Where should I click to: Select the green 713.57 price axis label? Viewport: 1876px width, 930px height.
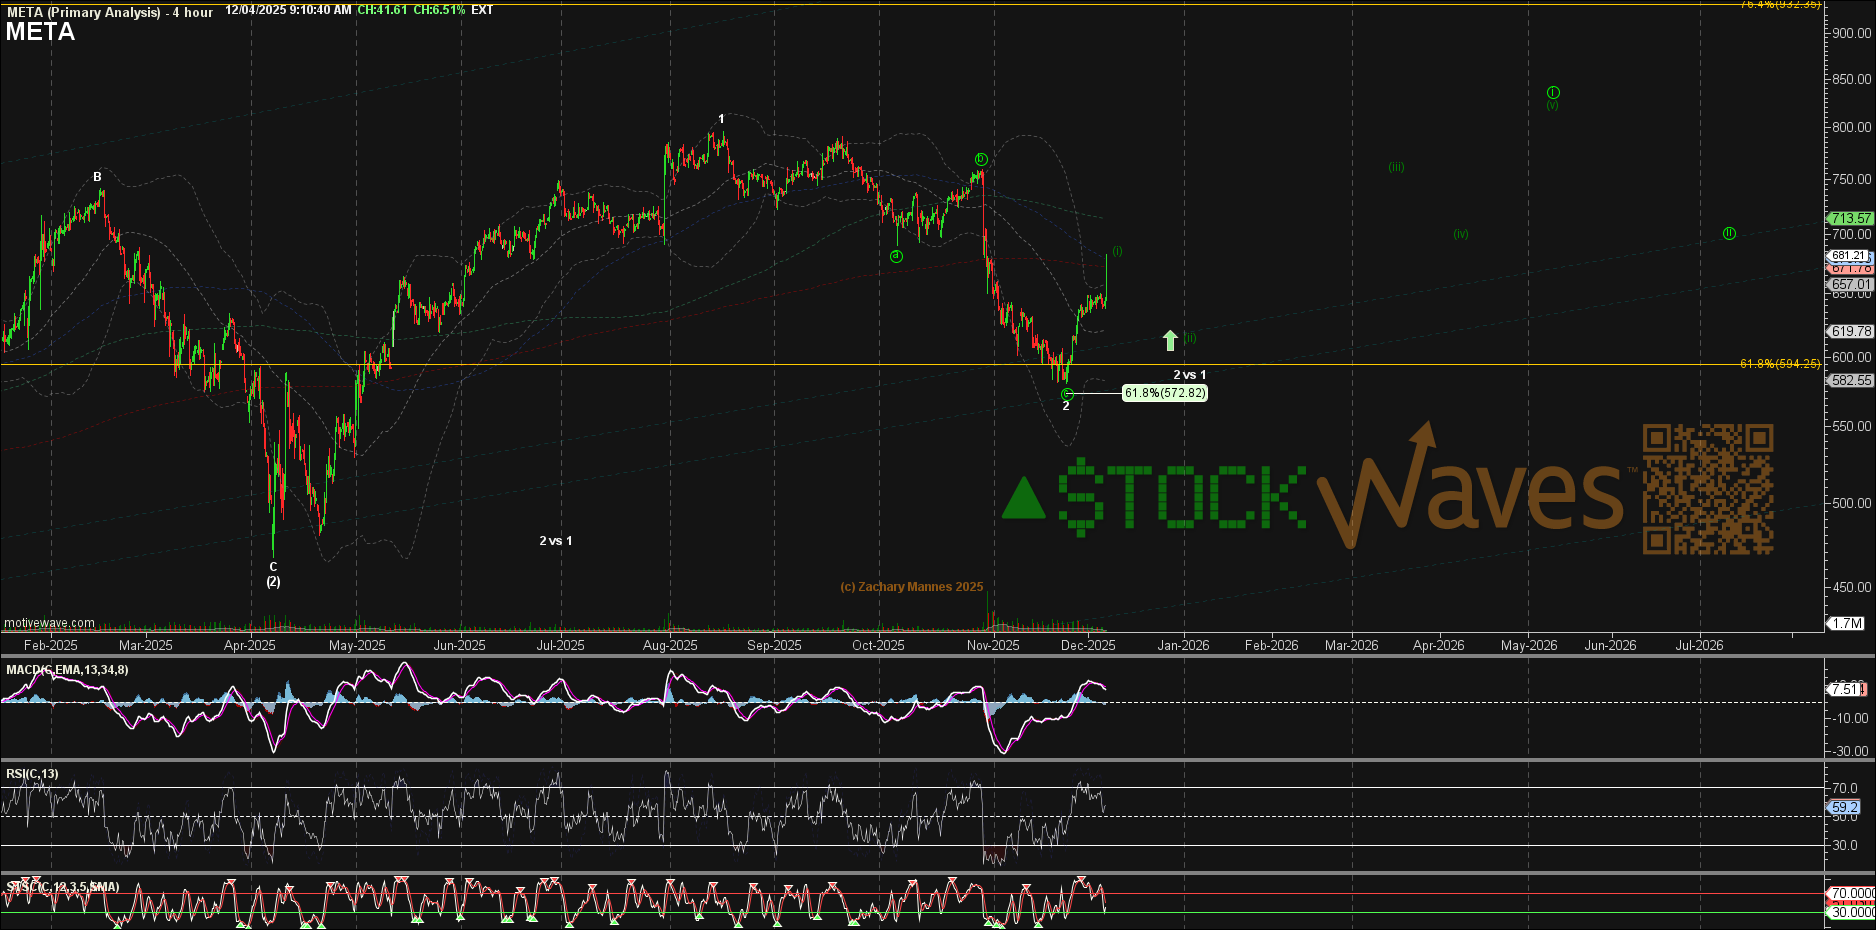(1850, 218)
